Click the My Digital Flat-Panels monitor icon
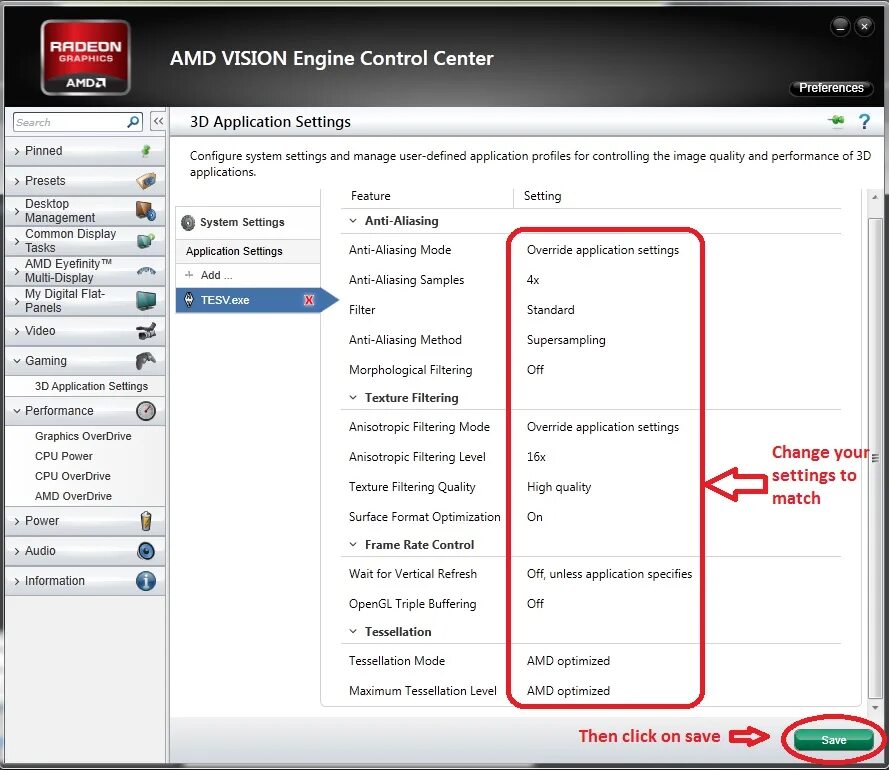This screenshot has height=770, width=889. tap(146, 301)
